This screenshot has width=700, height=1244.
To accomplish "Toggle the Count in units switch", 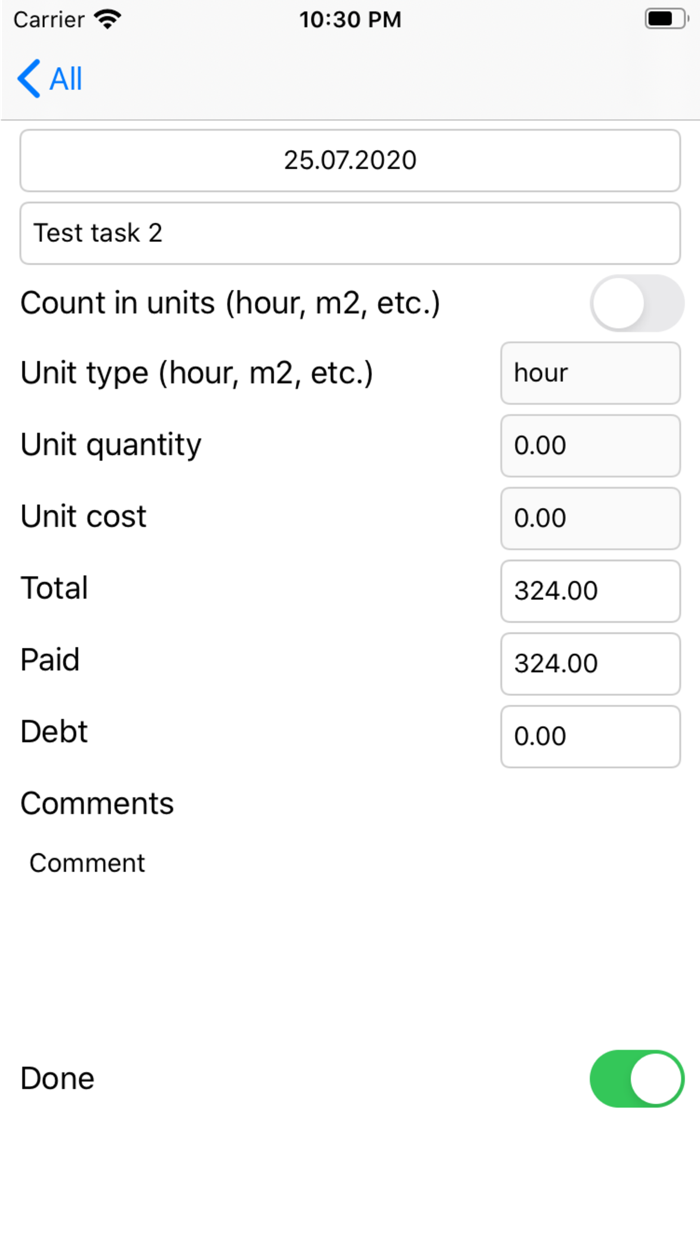I will [x=637, y=303].
